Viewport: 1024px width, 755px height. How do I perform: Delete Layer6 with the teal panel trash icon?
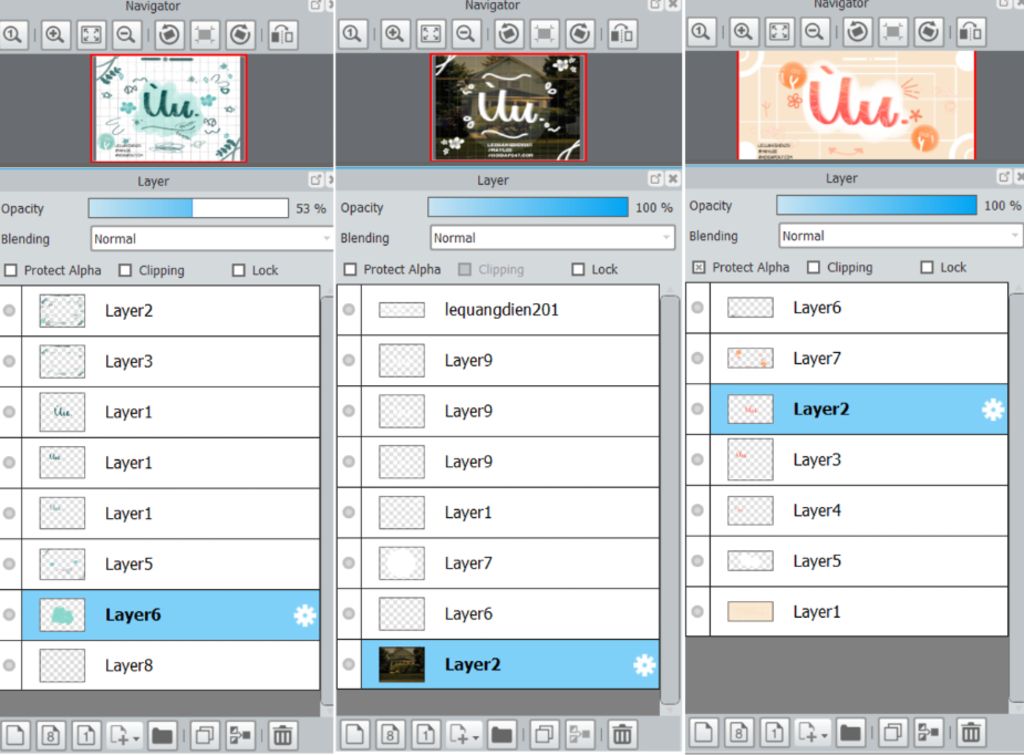point(283,736)
